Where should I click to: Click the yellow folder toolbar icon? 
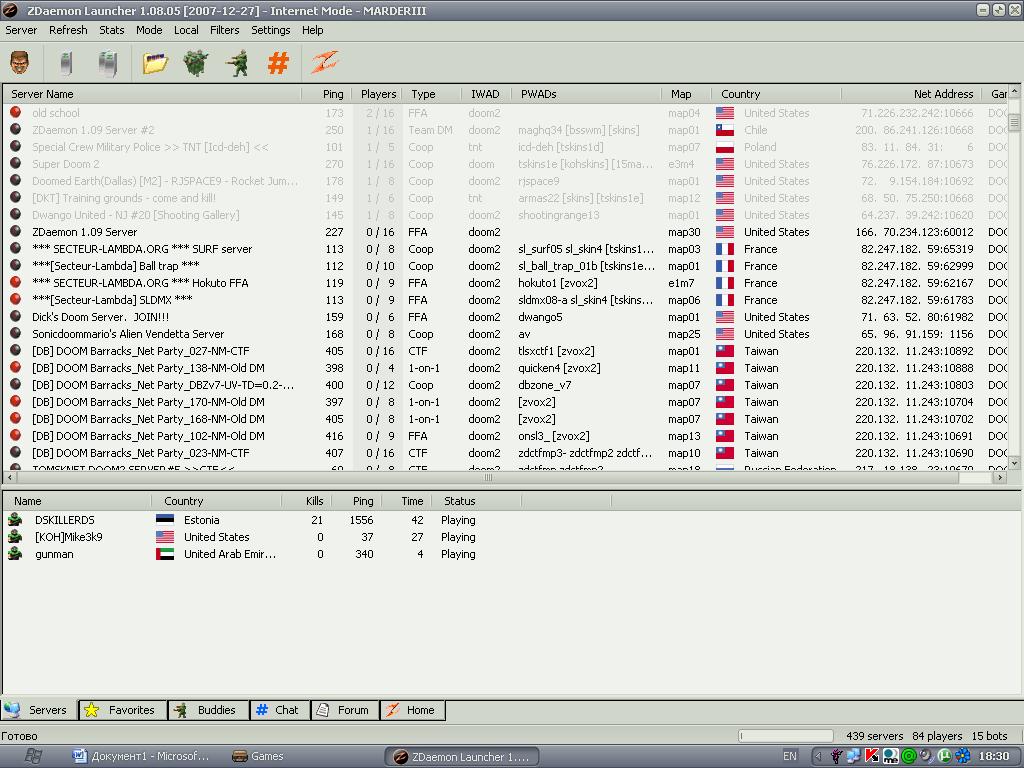(155, 63)
